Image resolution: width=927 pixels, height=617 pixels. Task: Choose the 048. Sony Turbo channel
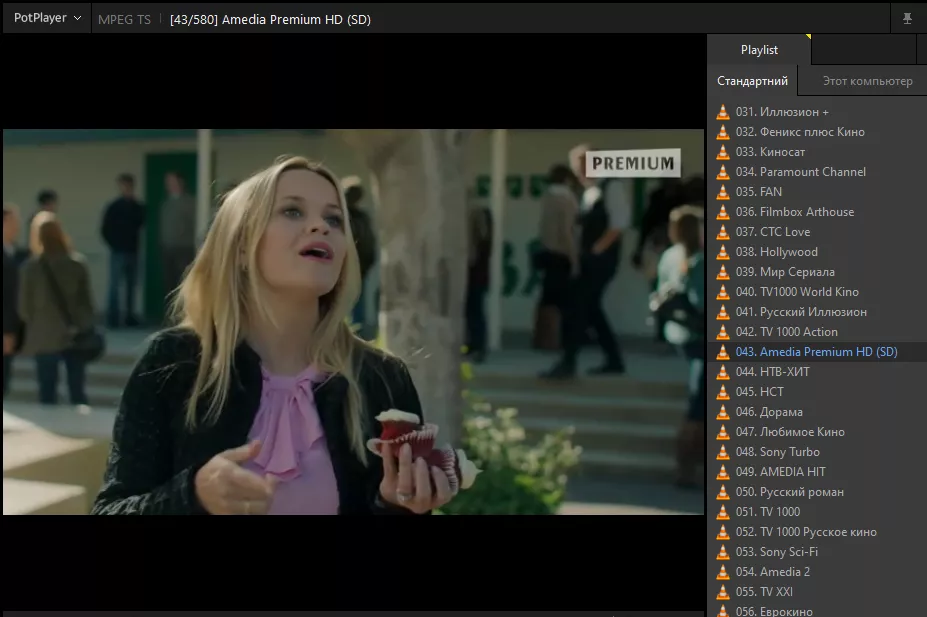click(x=818, y=452)
